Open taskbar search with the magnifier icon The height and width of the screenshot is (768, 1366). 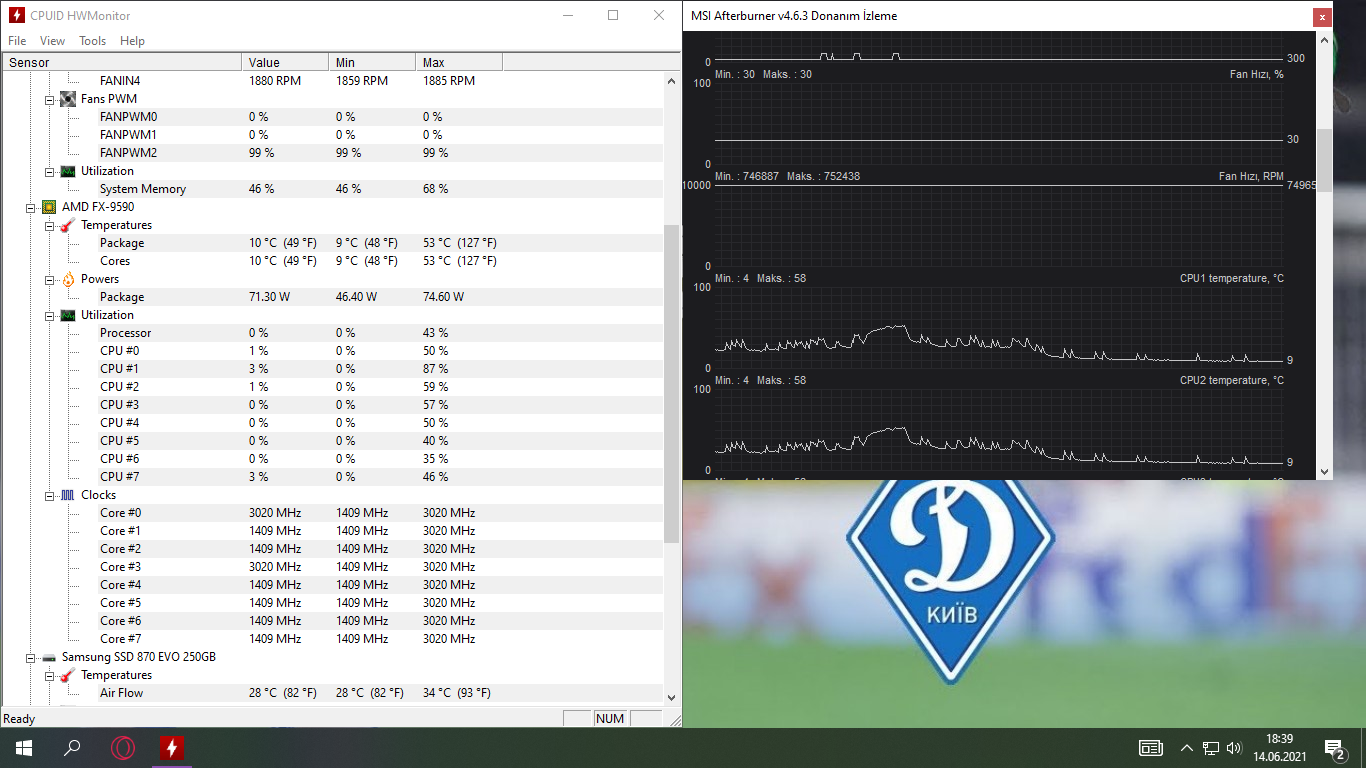coord(72,748)
